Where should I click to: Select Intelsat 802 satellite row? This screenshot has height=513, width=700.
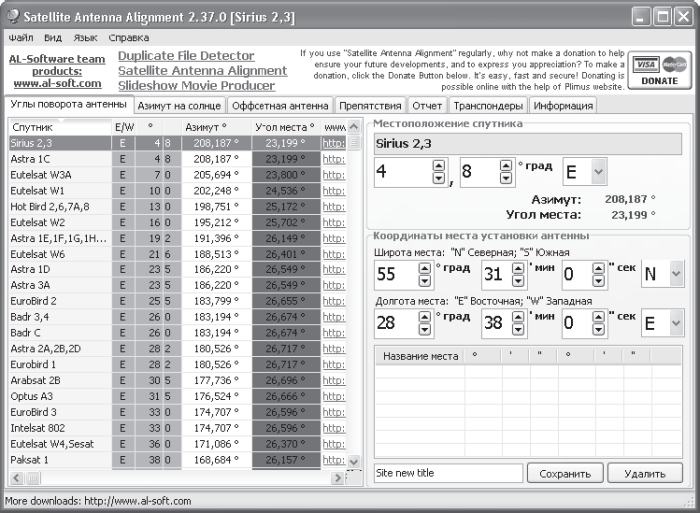click(x=177, y=428)
